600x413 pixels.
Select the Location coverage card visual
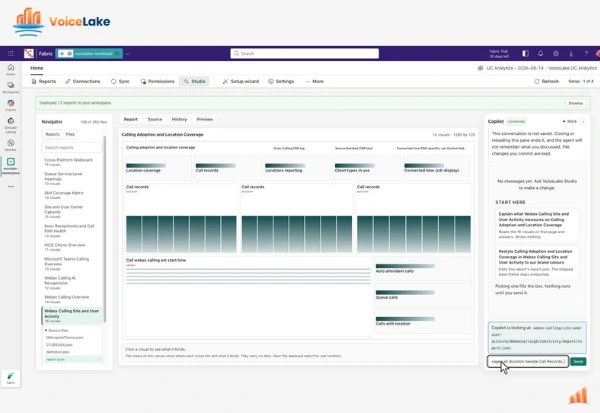(x=158, y=168)
